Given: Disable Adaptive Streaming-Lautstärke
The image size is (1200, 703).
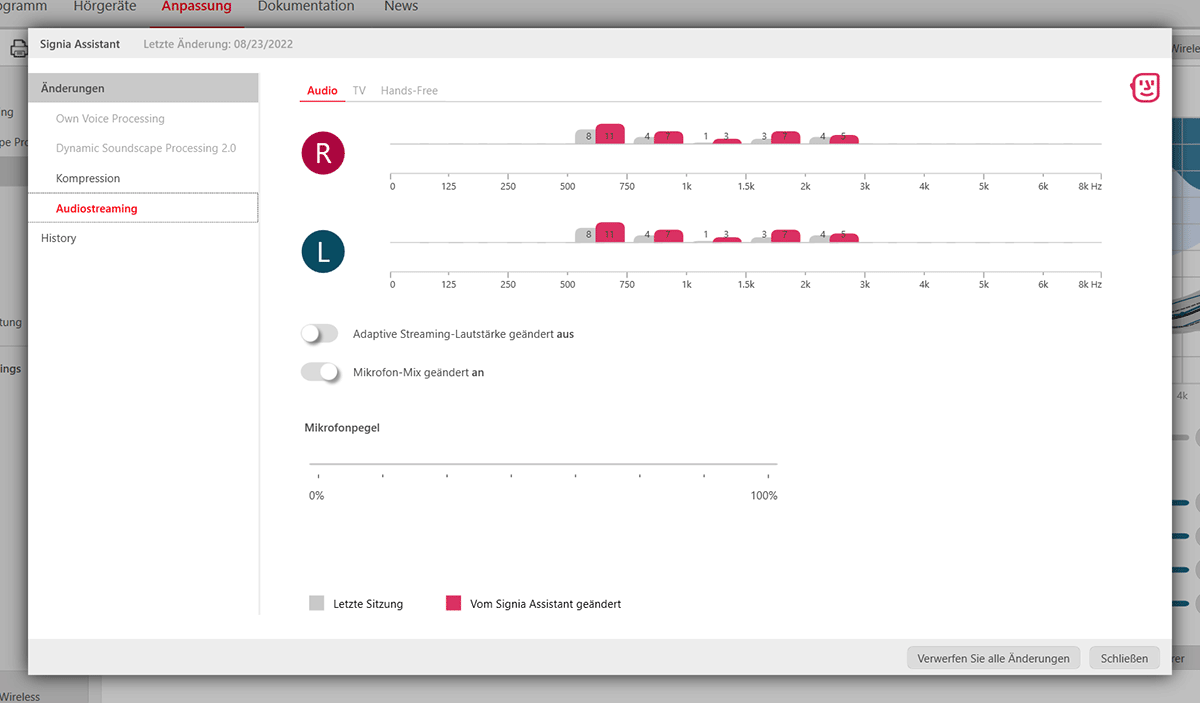Looking at the screenshot, I should click(x=319, y=333).
